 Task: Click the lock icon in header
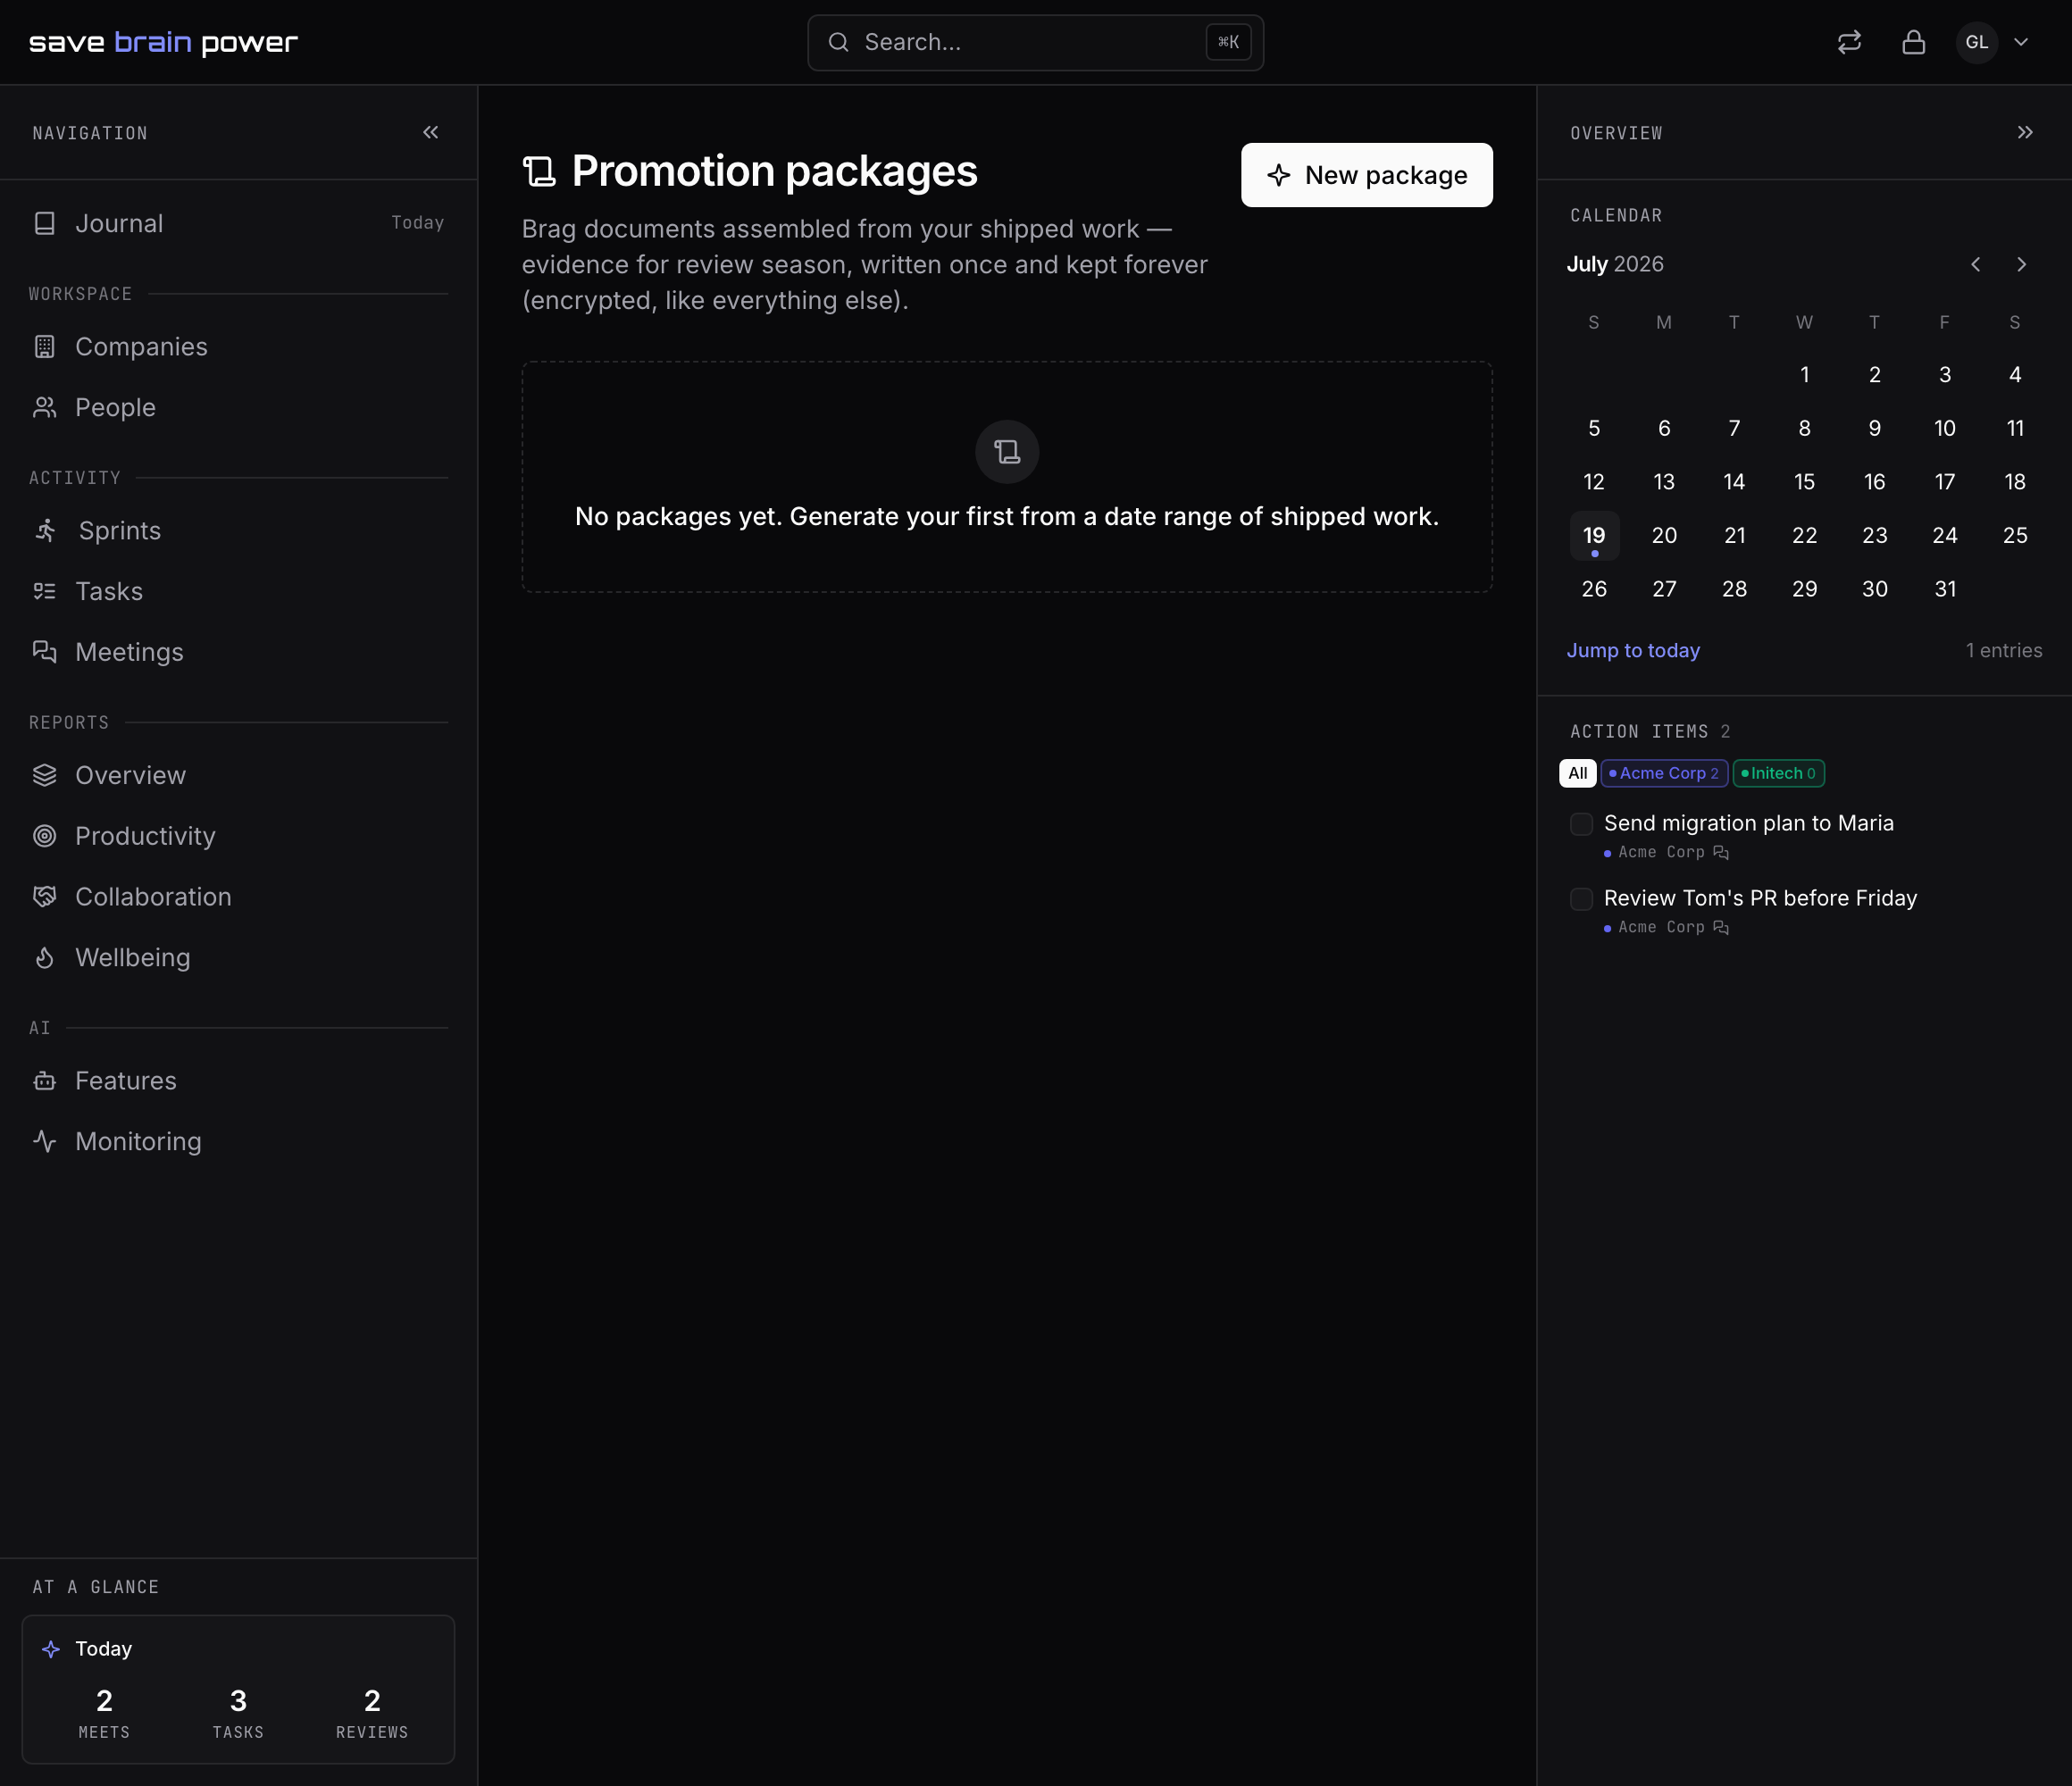point(1913,42)
